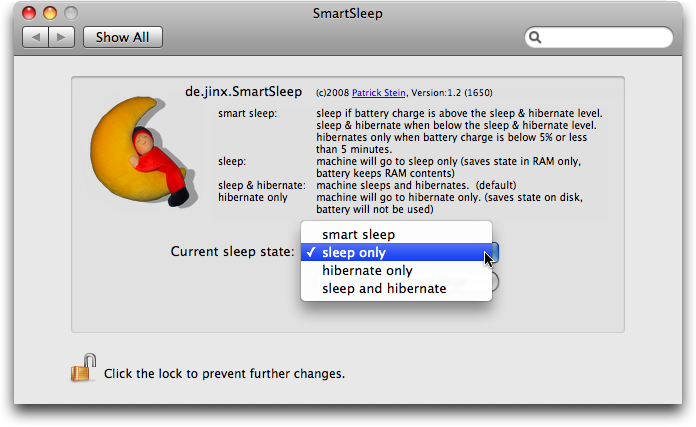
Task: Click the SmartSleep window title
Action: [x=348, y=13]
